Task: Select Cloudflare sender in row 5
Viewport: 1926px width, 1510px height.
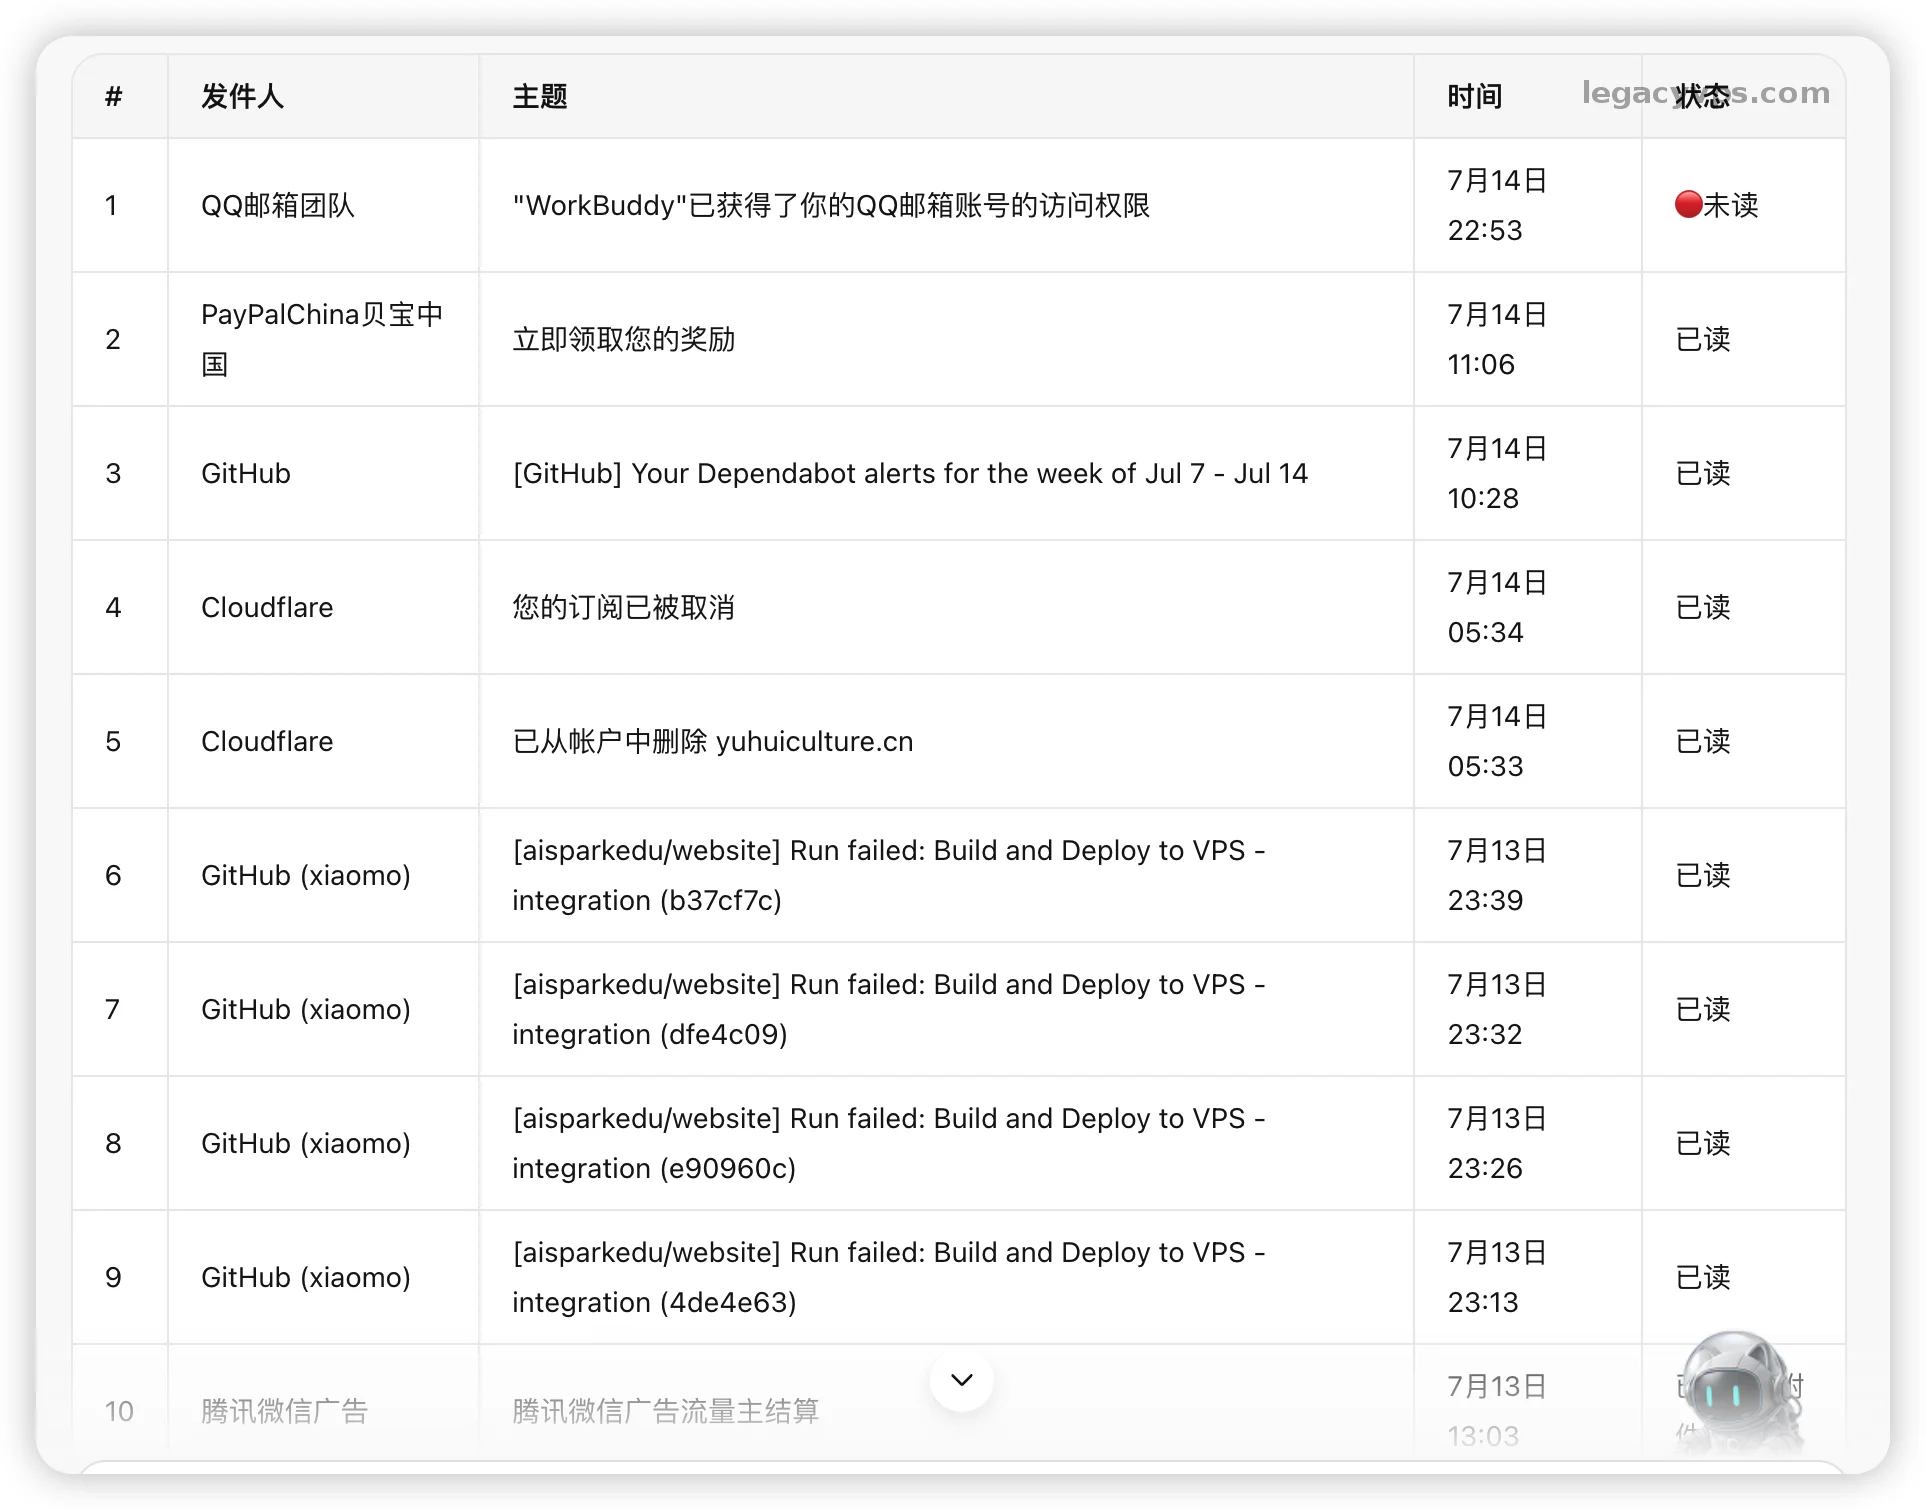Action: pos(267,741)
